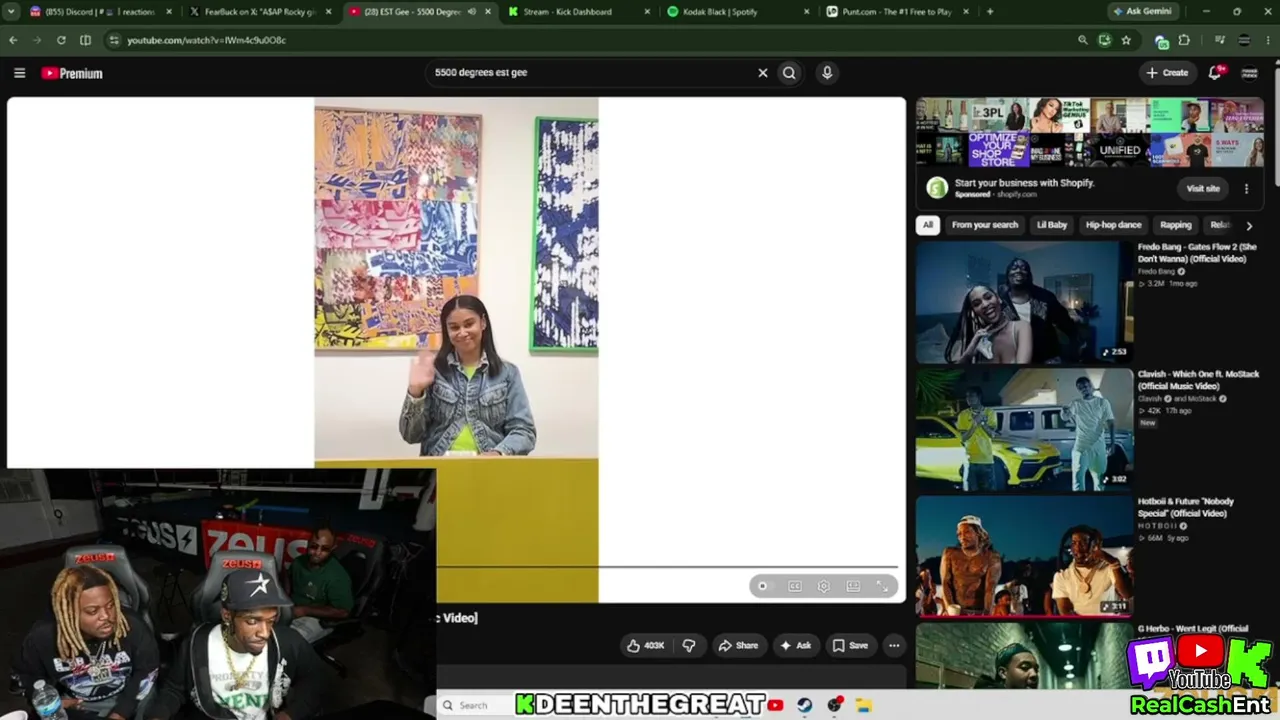Open G Herbo - Went Legit title
Screen dimensions: 1280x720
point(1193,629)
